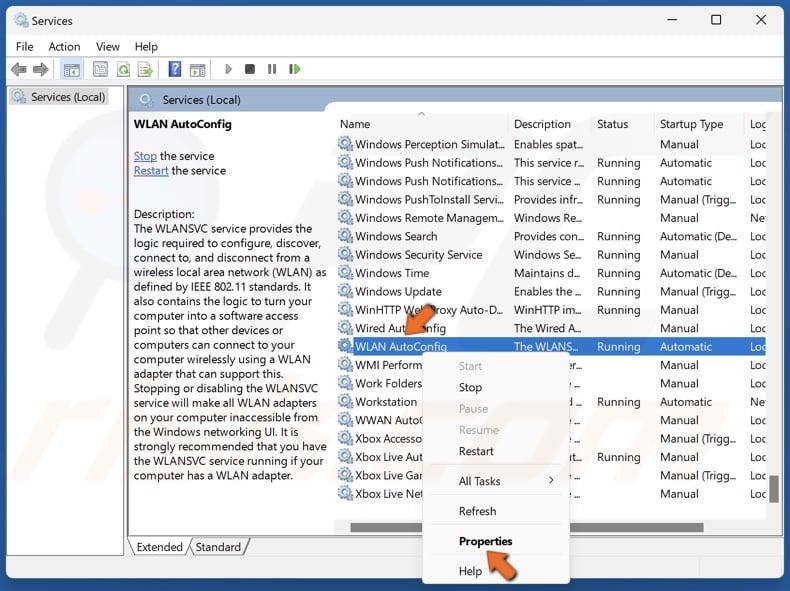The image size is (790, 591).
Task: Toggle the Show/Hide Action Pane icon
Action: [x=198, y=70]
